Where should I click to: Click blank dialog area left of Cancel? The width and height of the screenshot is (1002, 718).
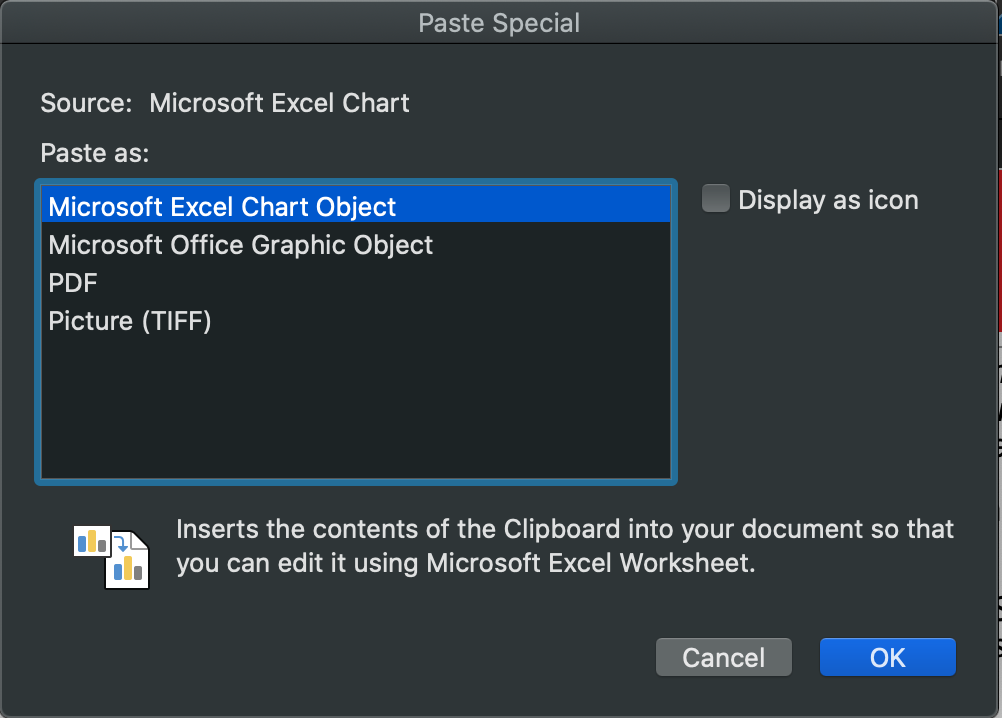tap(400, 657)
